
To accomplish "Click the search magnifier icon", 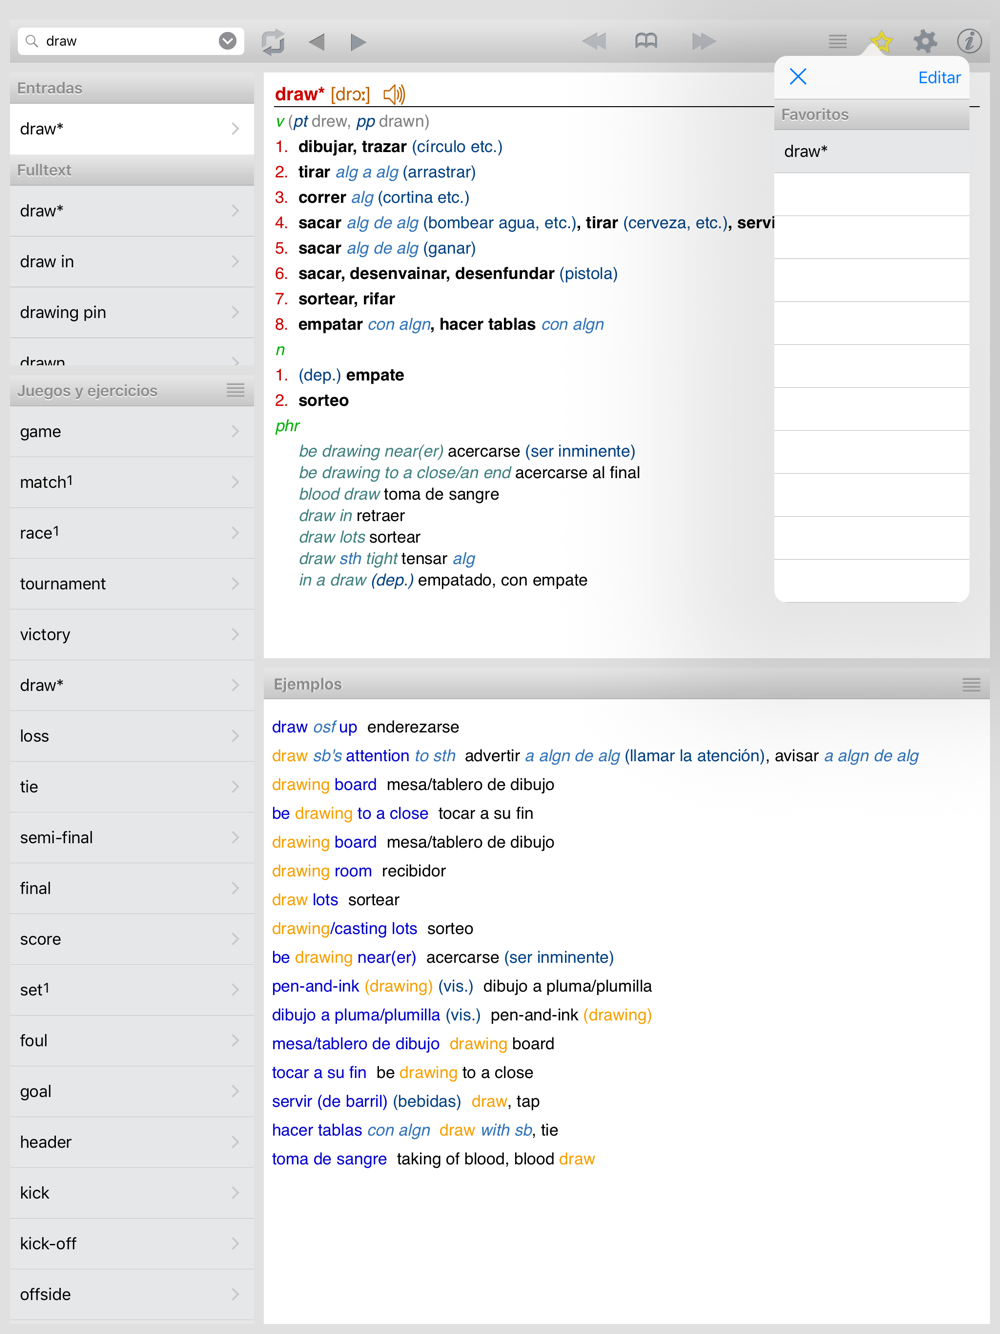I will pyautogui.click(x=32, y=41).
